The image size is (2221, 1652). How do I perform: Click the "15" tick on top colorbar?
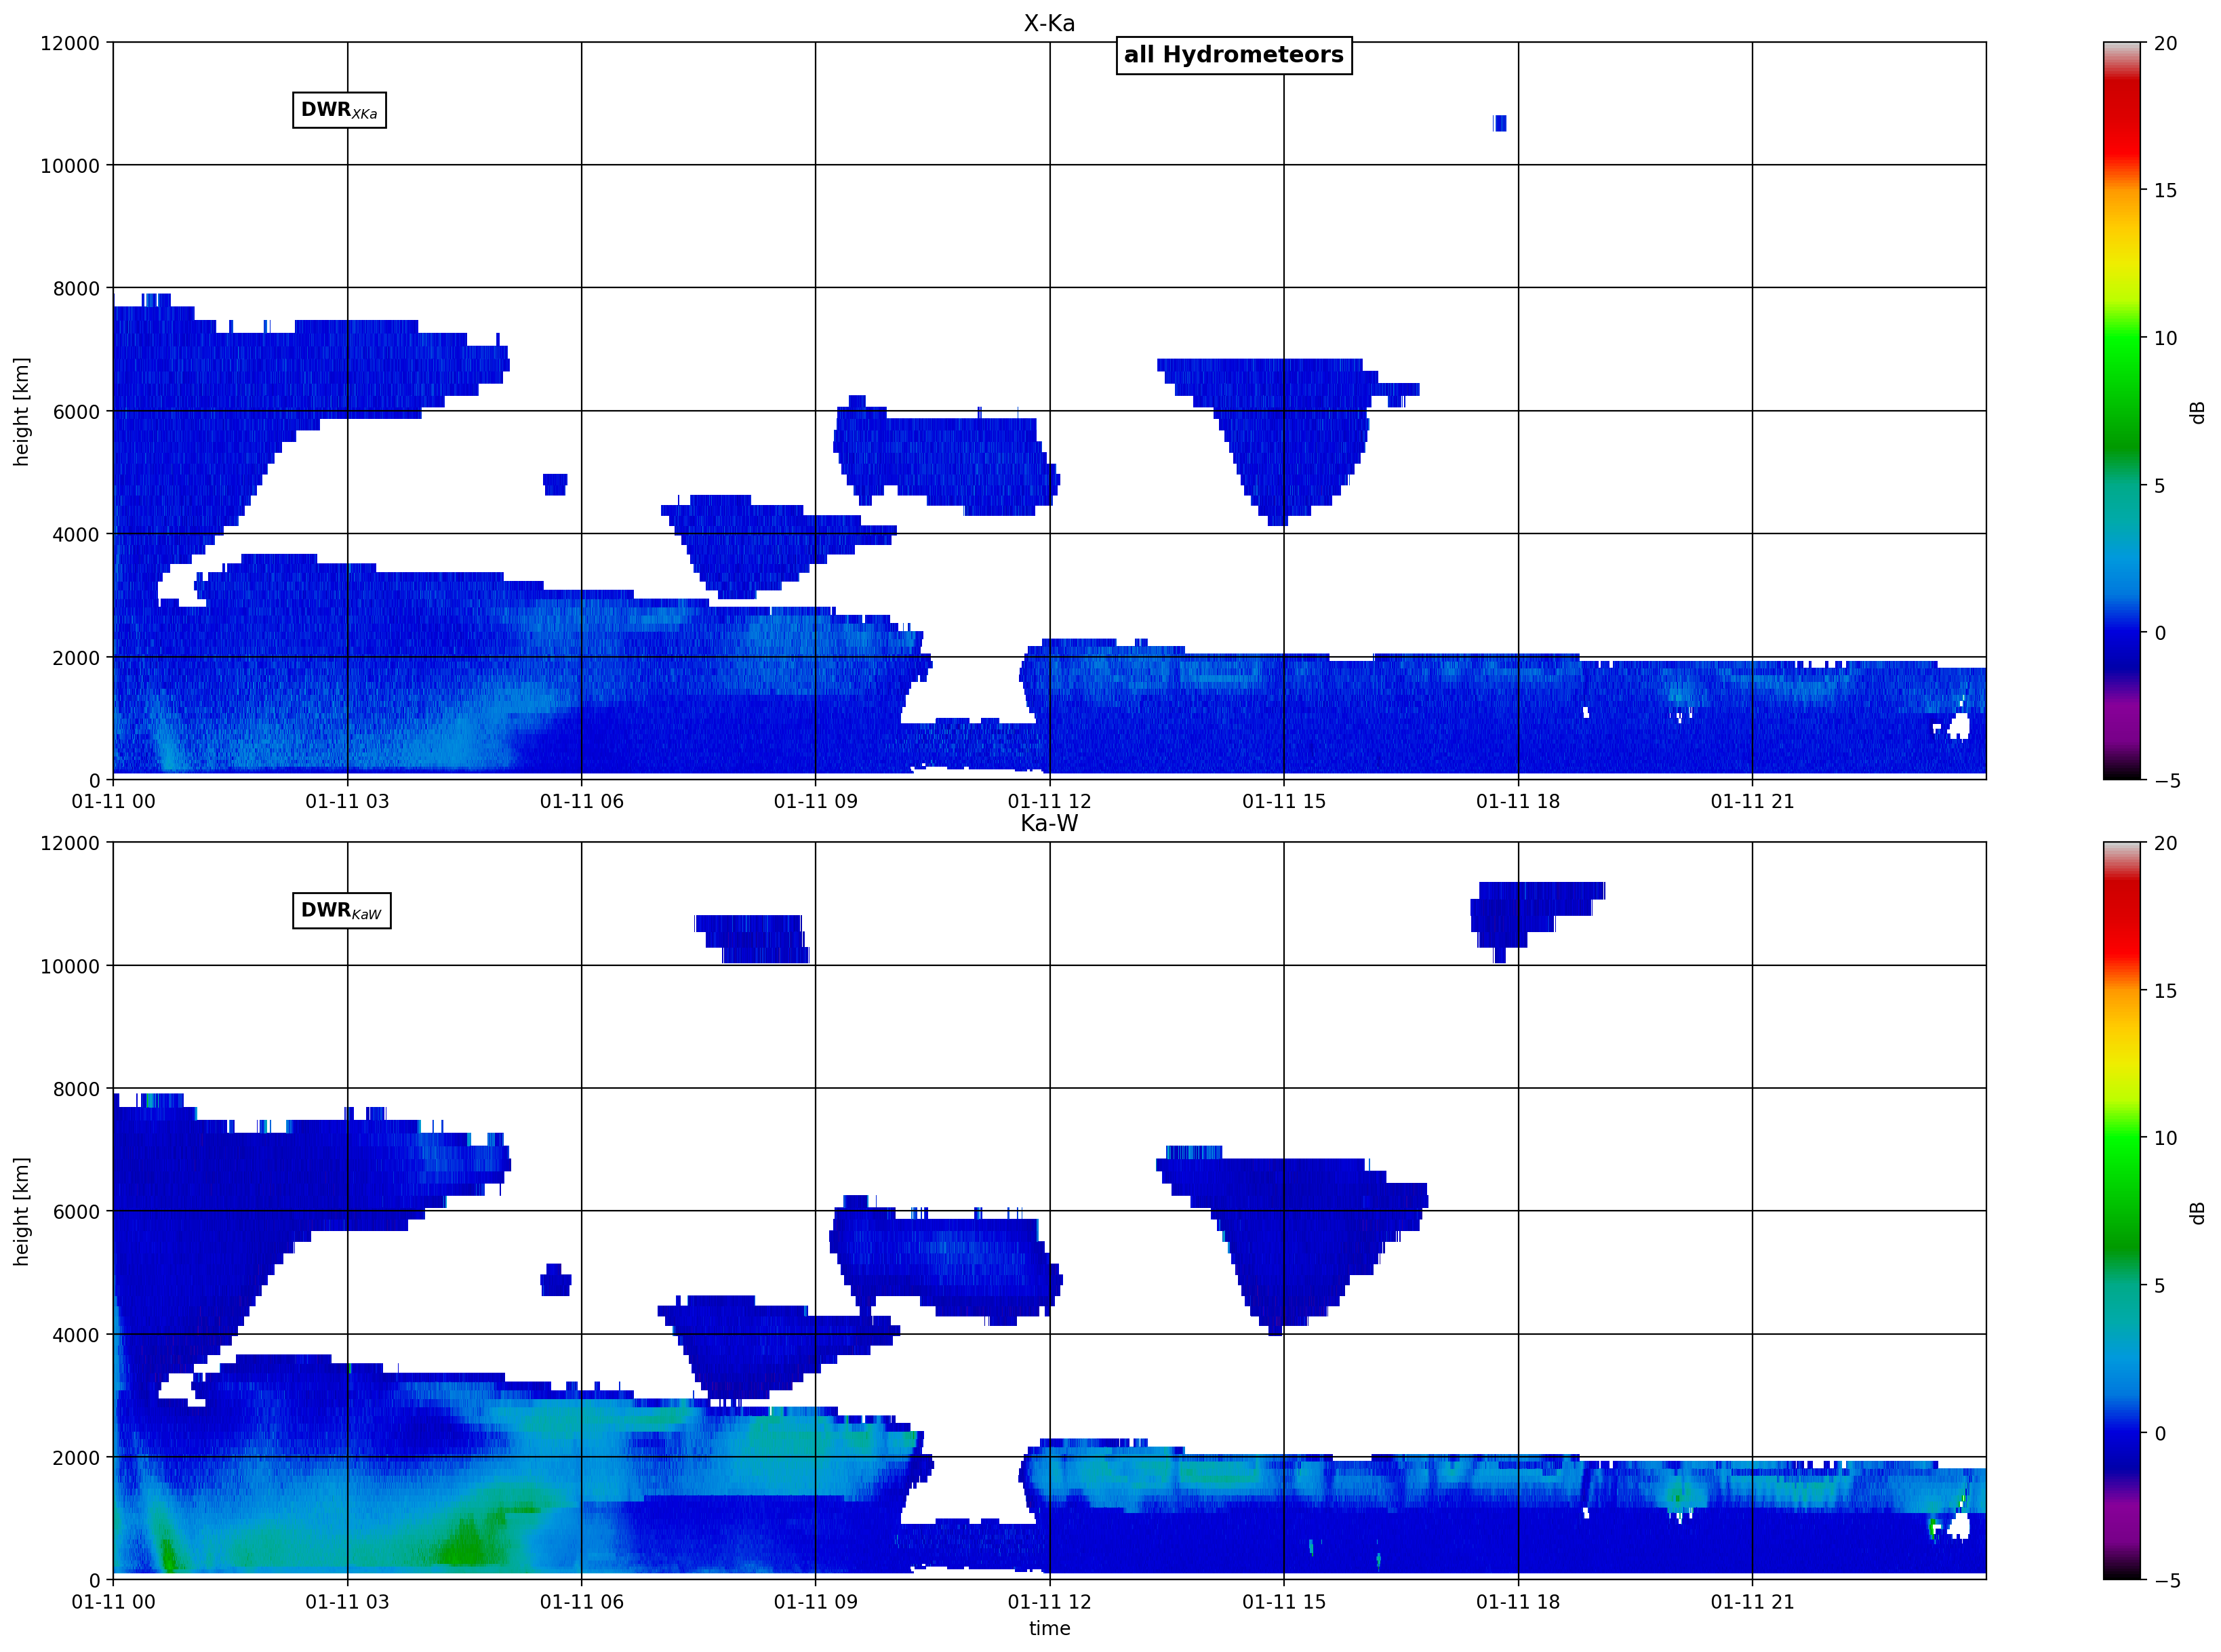(x=2166, y=190)
